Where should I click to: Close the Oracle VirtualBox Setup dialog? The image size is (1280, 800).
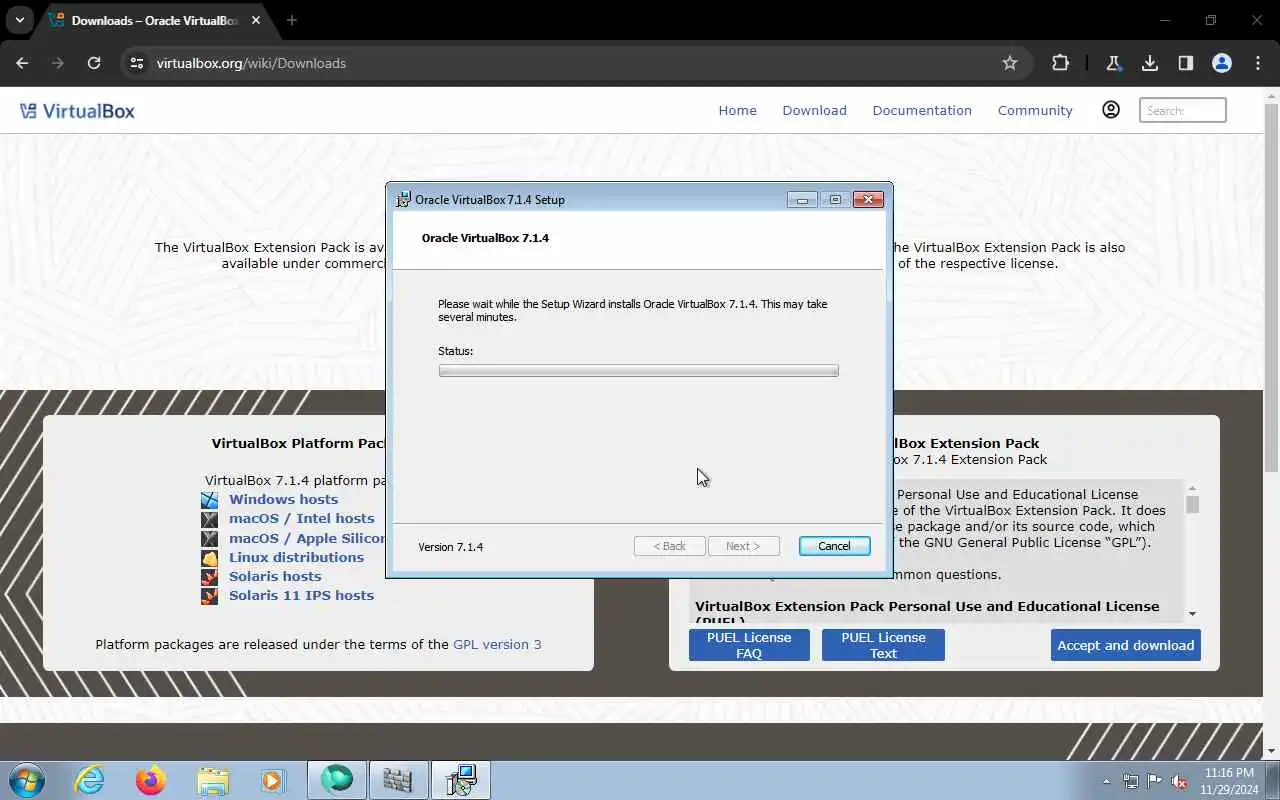(x=868, y=200)
